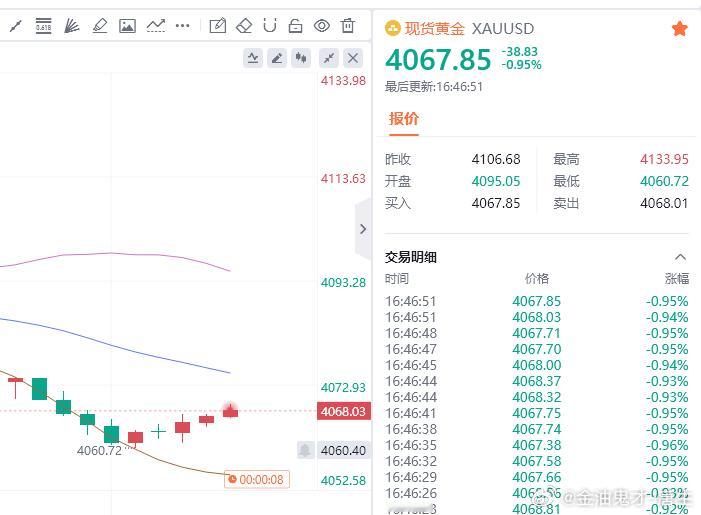Select the trade row at 16:46:35

pos(536,445)
